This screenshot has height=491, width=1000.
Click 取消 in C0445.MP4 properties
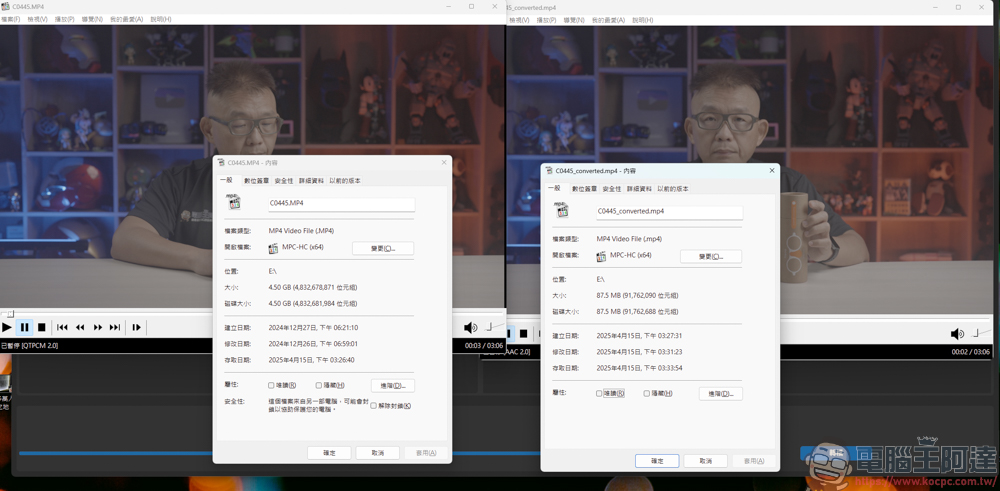(x=378, y=453)
